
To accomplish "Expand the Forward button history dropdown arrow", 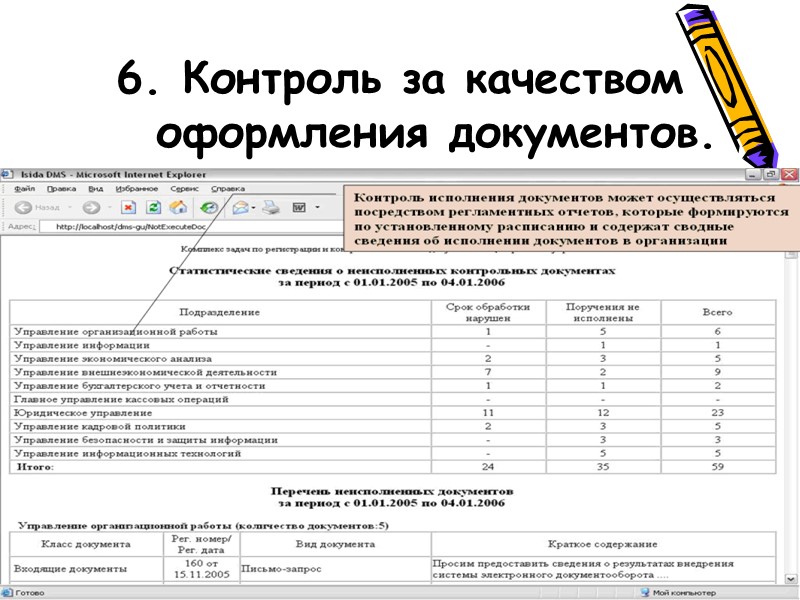I will (110, 207).
